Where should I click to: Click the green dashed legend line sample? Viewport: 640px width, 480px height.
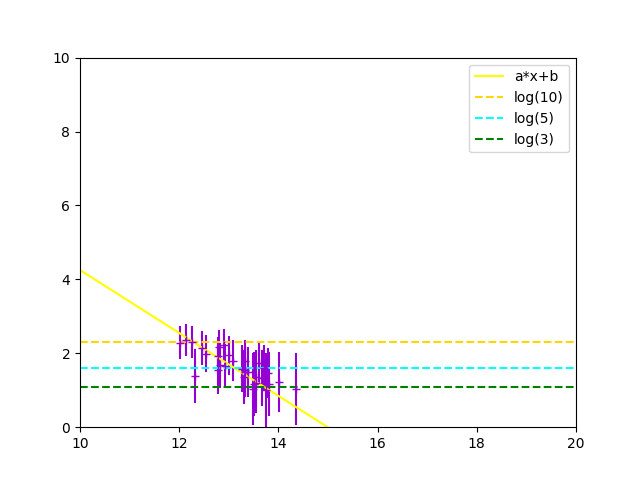489,139
